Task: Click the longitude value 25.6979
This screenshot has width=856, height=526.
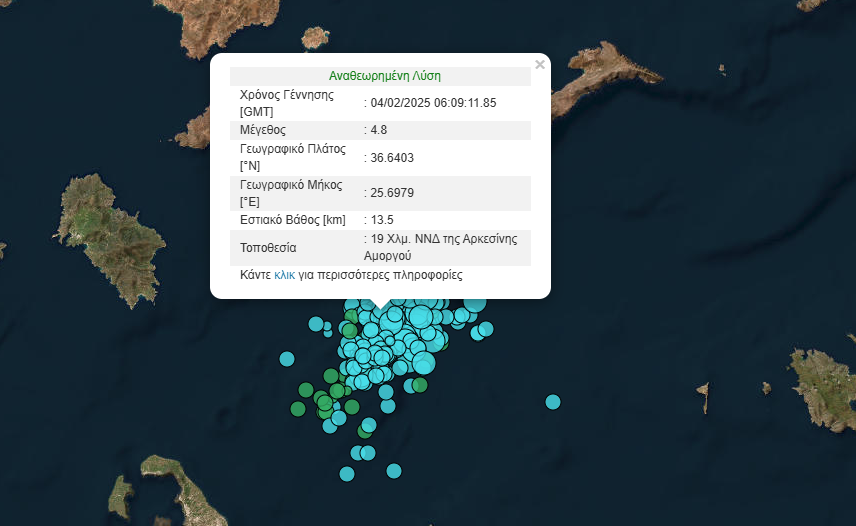Action: (x=392, y=193)
